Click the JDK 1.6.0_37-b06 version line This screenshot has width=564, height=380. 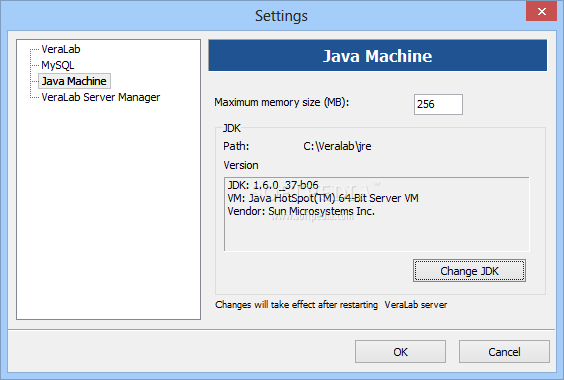(x=273, y=185)
